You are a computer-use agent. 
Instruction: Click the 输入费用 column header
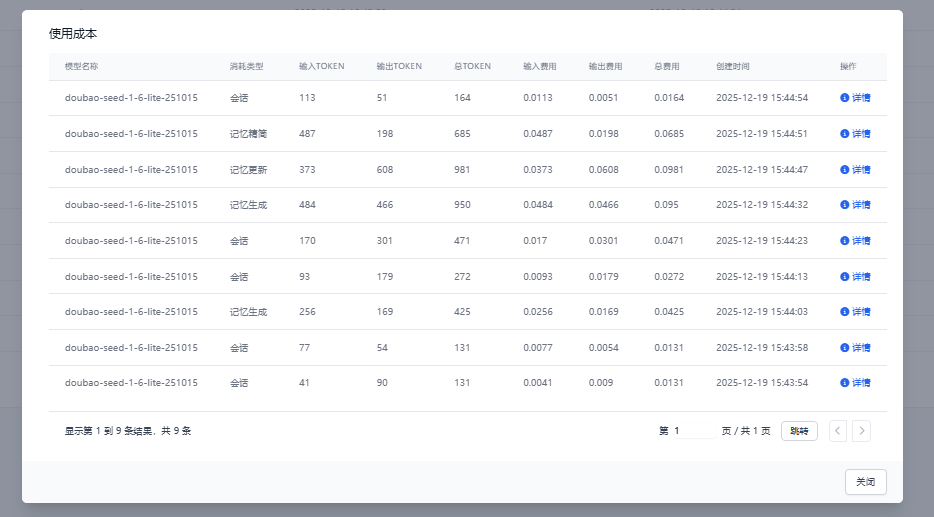540,66
